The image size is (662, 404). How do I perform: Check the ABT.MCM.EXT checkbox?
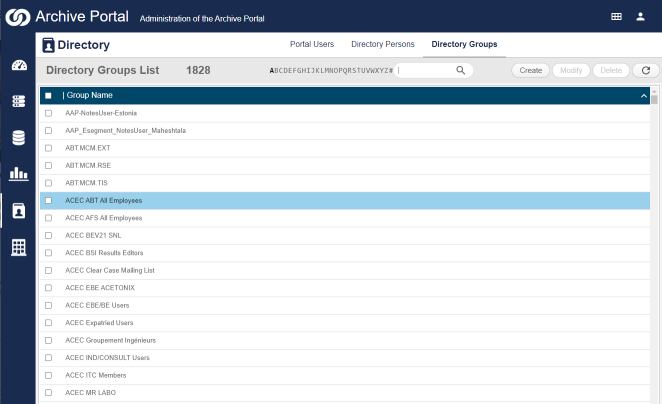pyautogui.click(x=49, y=148)
